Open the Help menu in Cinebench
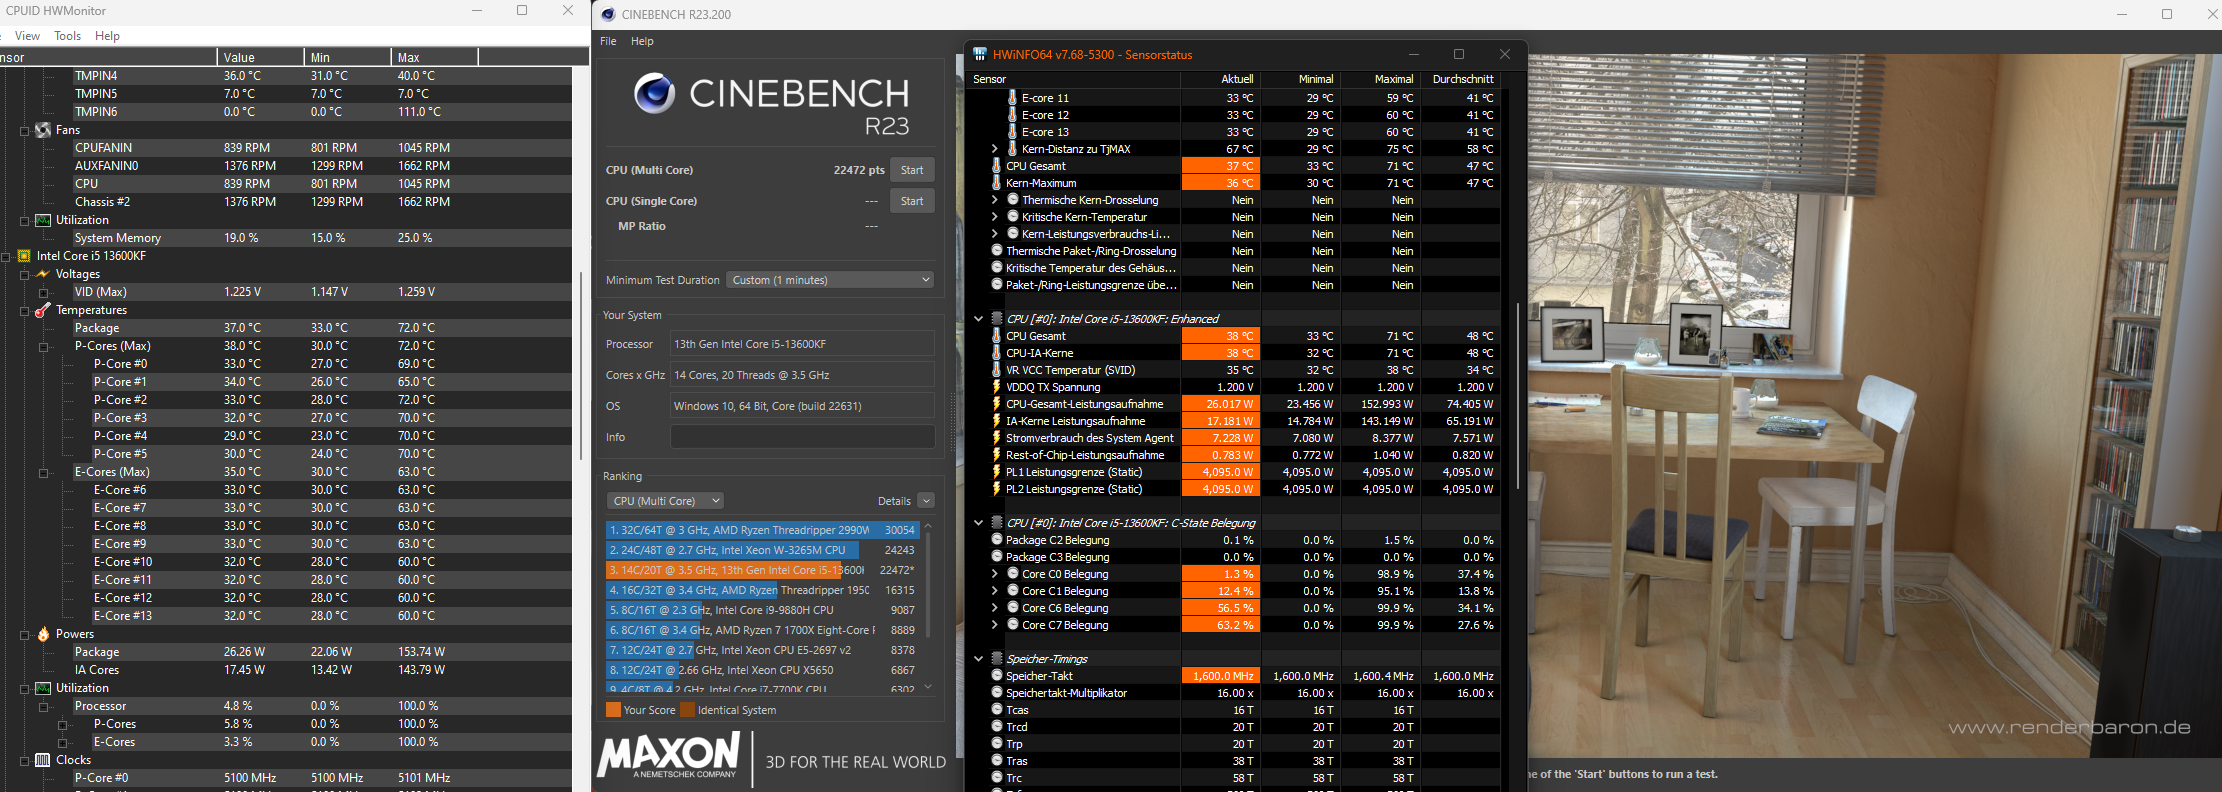The image size is (2222, 792). tap(642, 41)
